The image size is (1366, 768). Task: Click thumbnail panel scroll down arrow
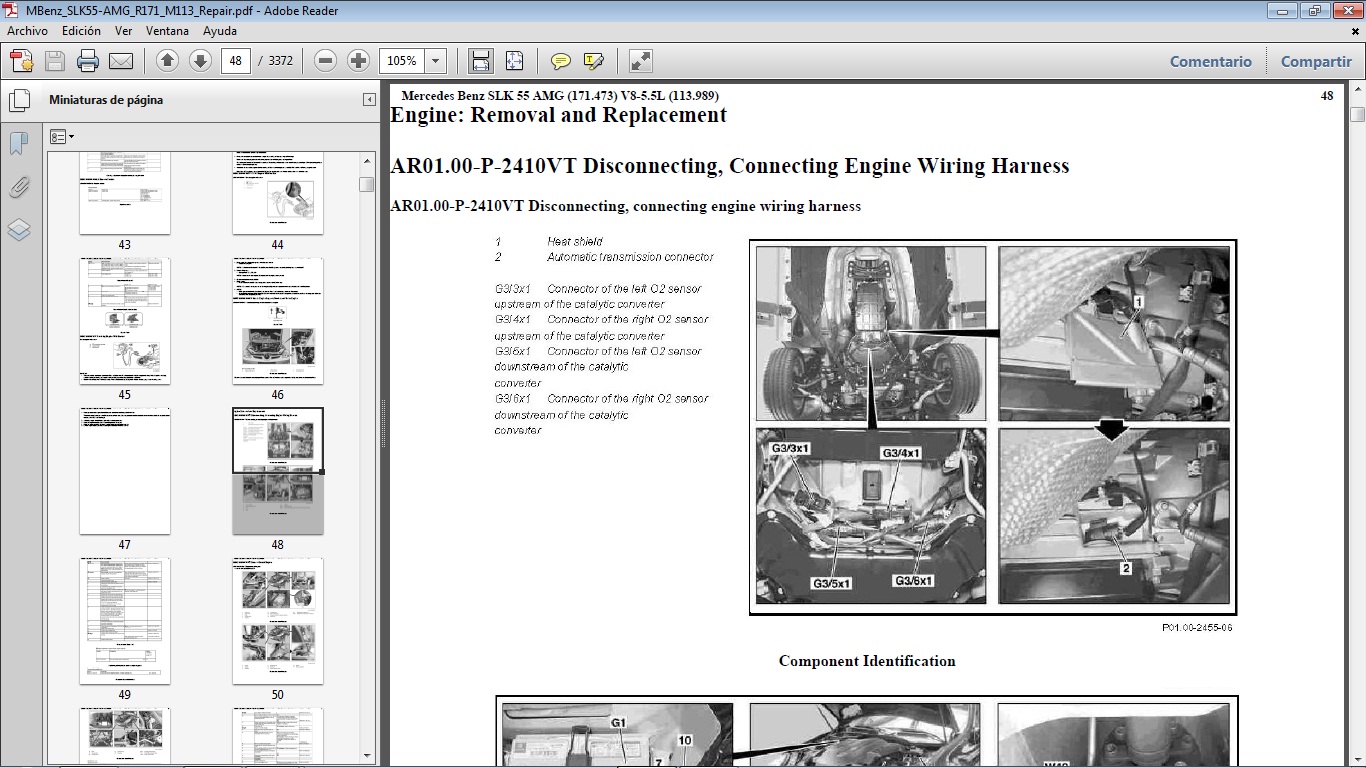[x=367, y=755]
